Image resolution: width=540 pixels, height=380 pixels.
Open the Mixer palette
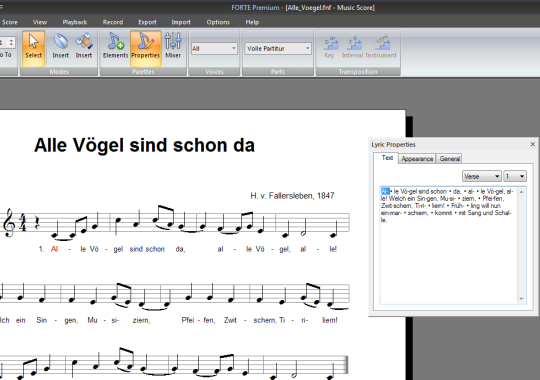pyautogui.click(x=173, y=46)
